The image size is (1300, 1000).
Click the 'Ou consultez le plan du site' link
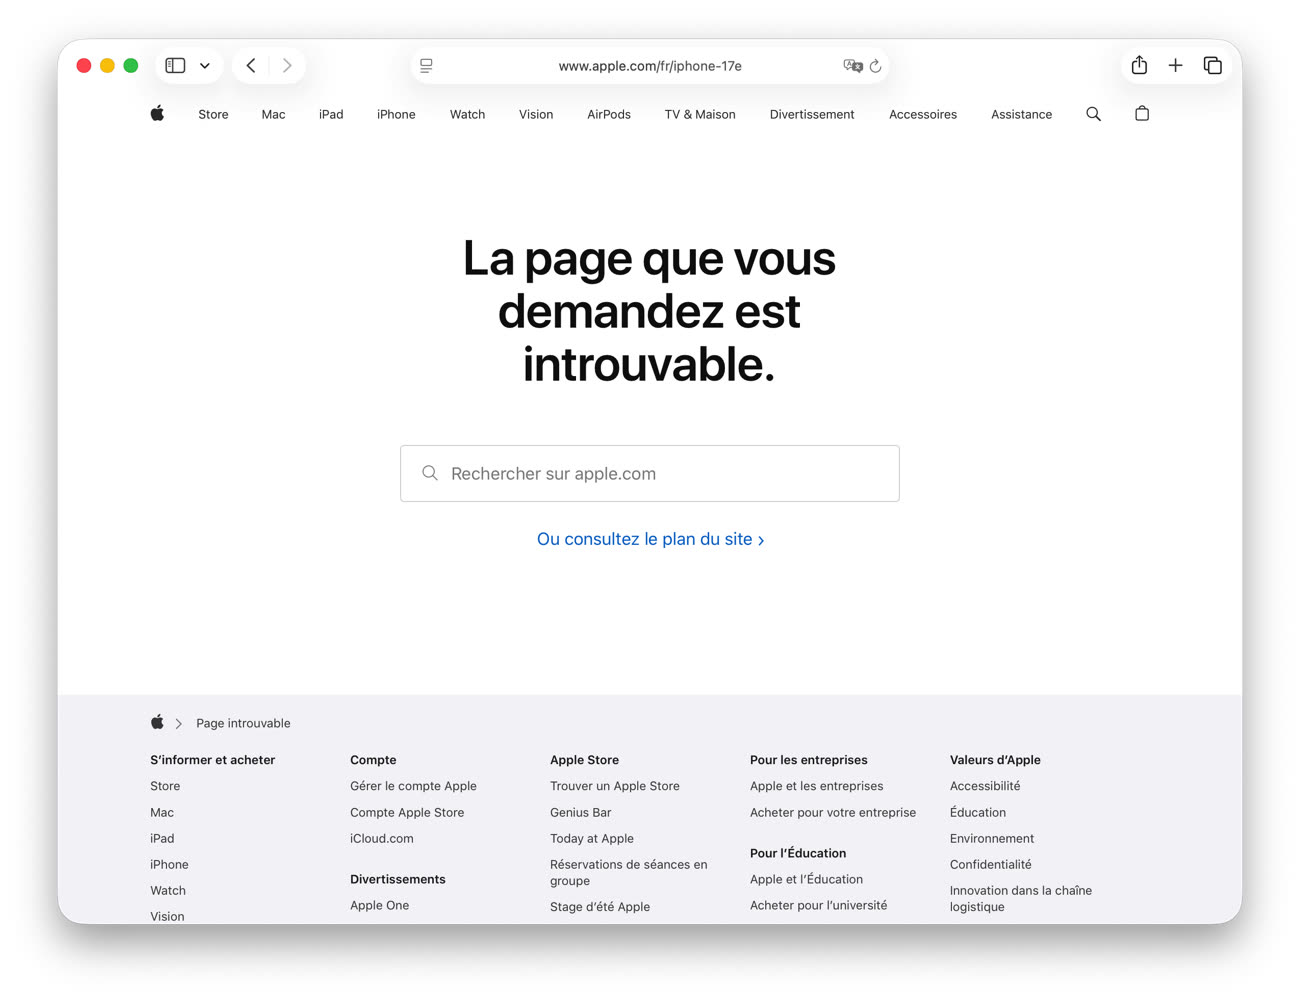650,539
